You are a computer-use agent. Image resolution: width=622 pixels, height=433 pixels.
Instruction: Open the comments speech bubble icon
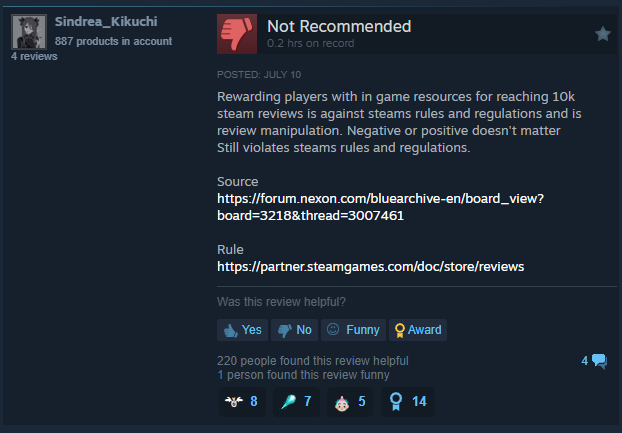[x=599, y=361]
